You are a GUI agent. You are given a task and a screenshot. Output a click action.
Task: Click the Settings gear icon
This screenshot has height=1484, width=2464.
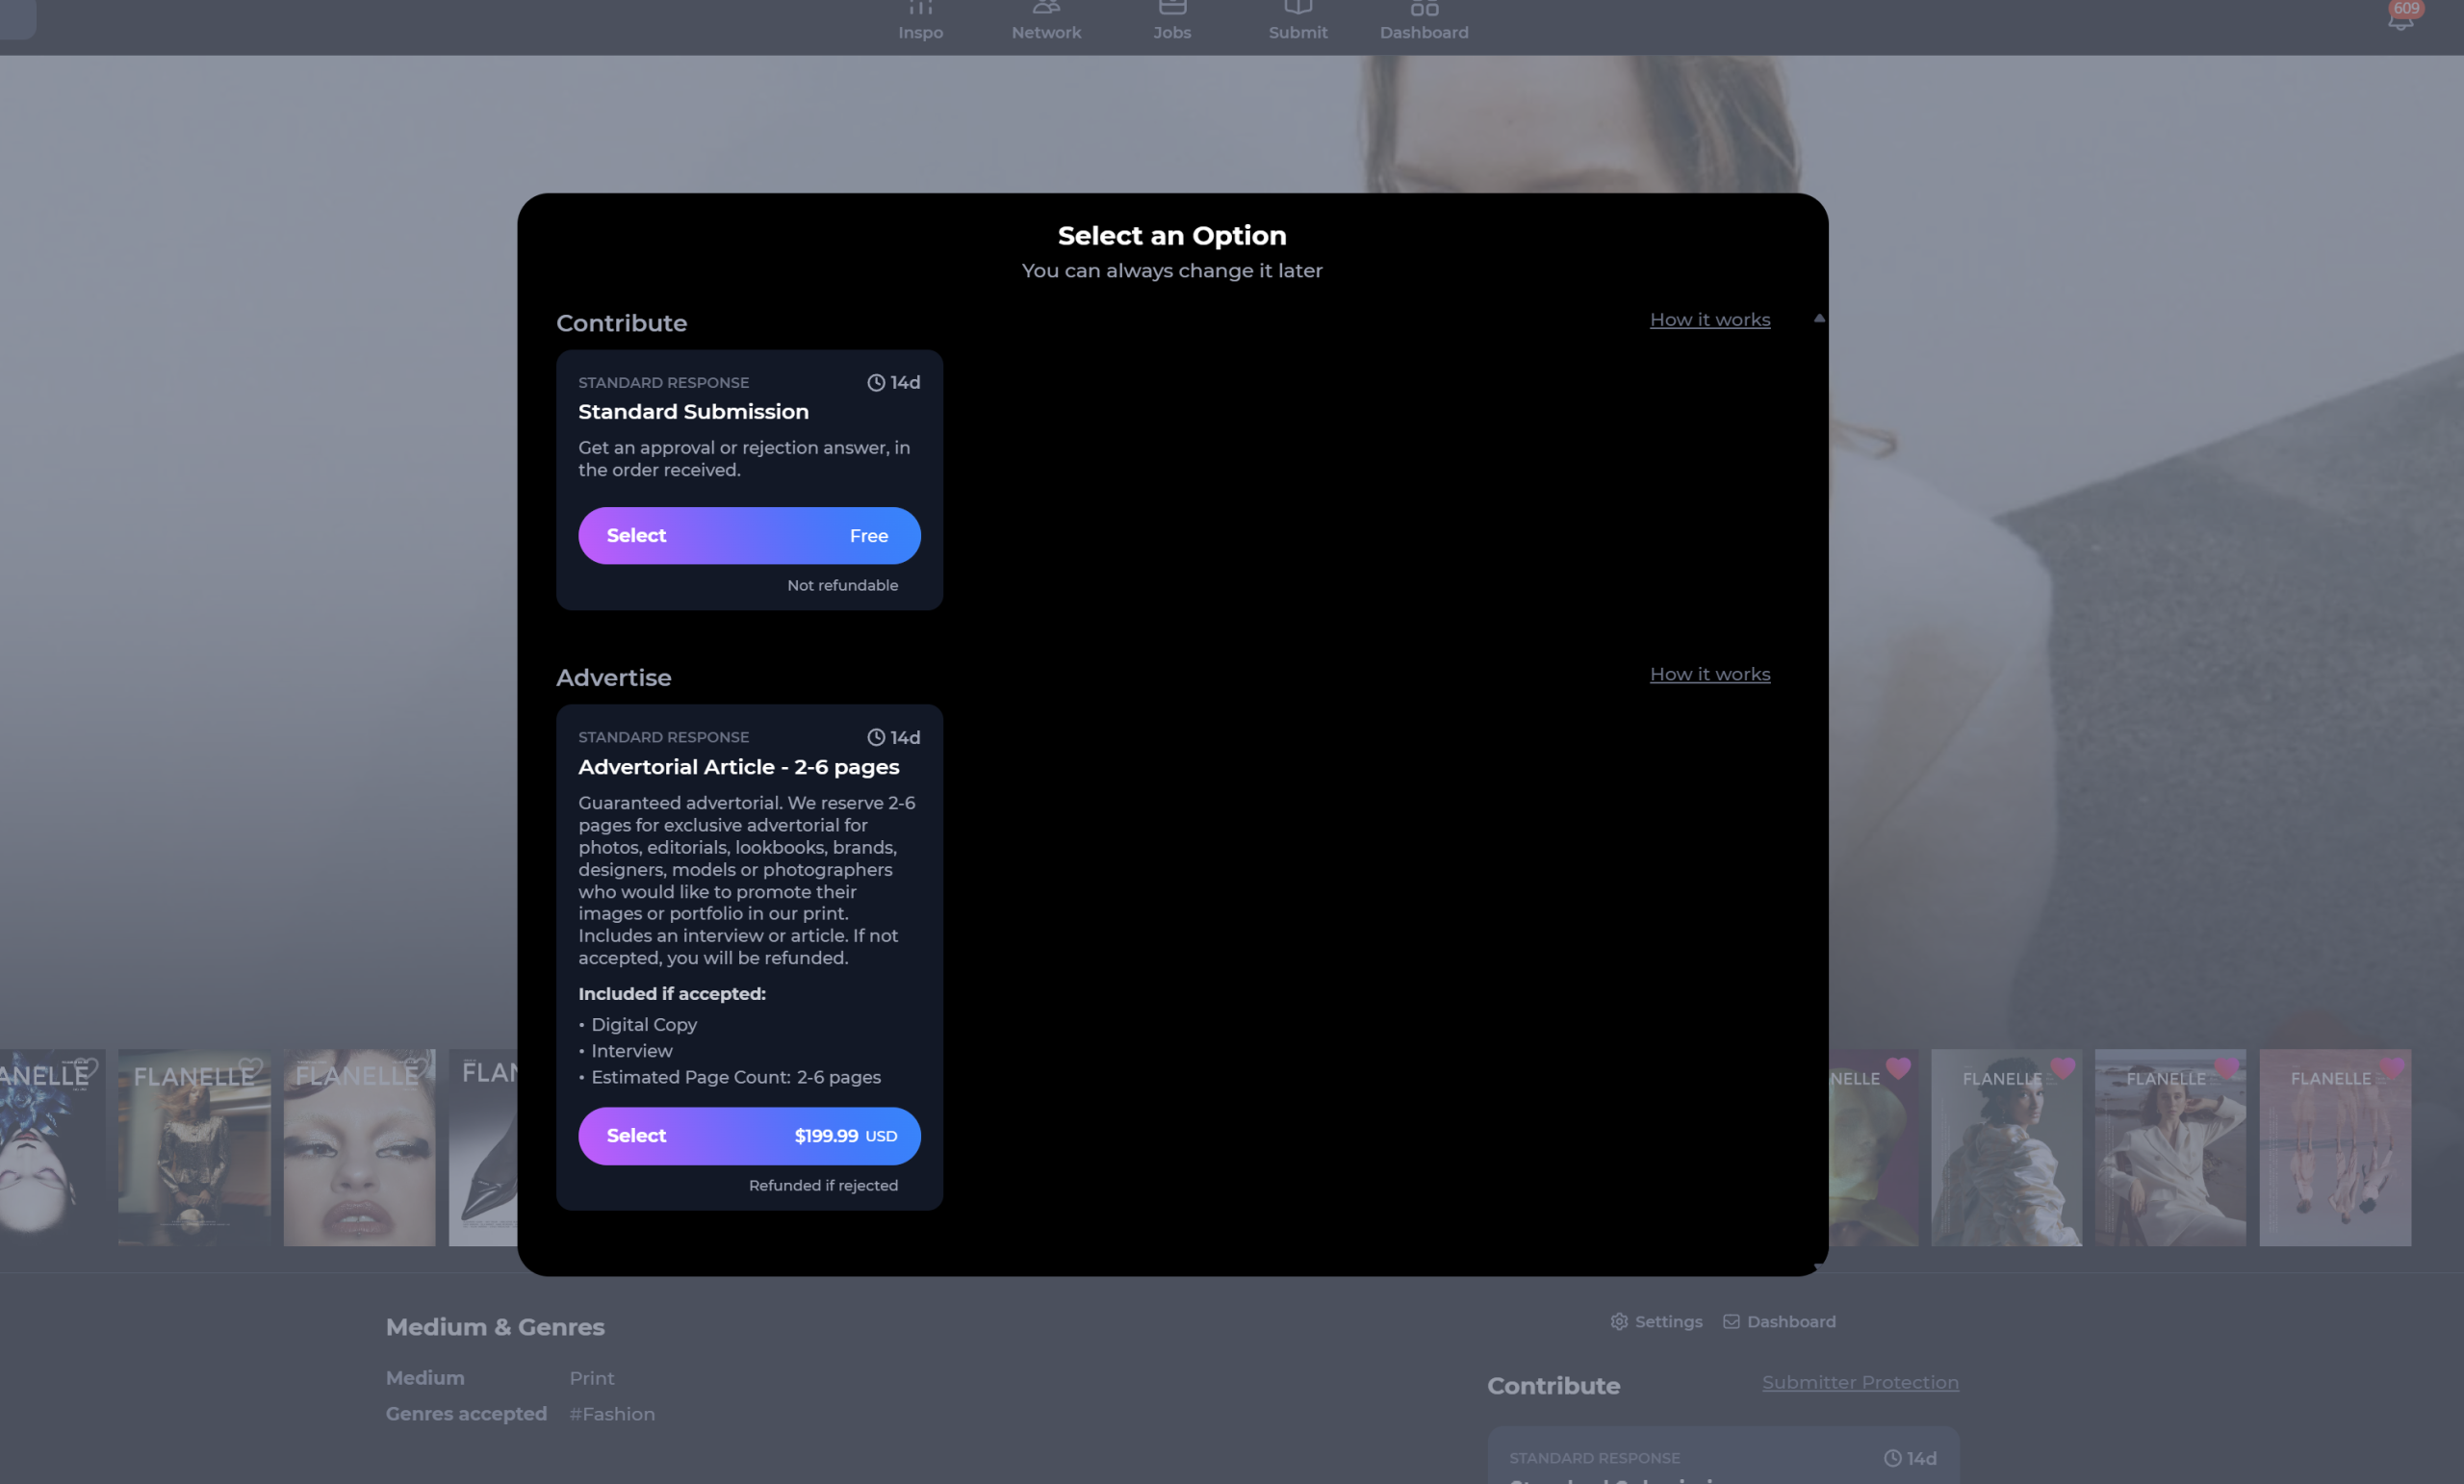point(1619,1322)
